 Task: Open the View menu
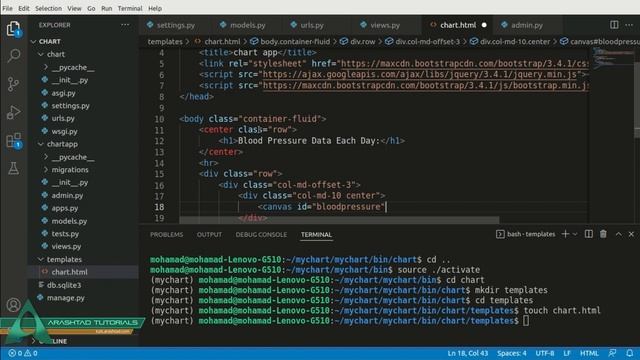coord(74,8)
